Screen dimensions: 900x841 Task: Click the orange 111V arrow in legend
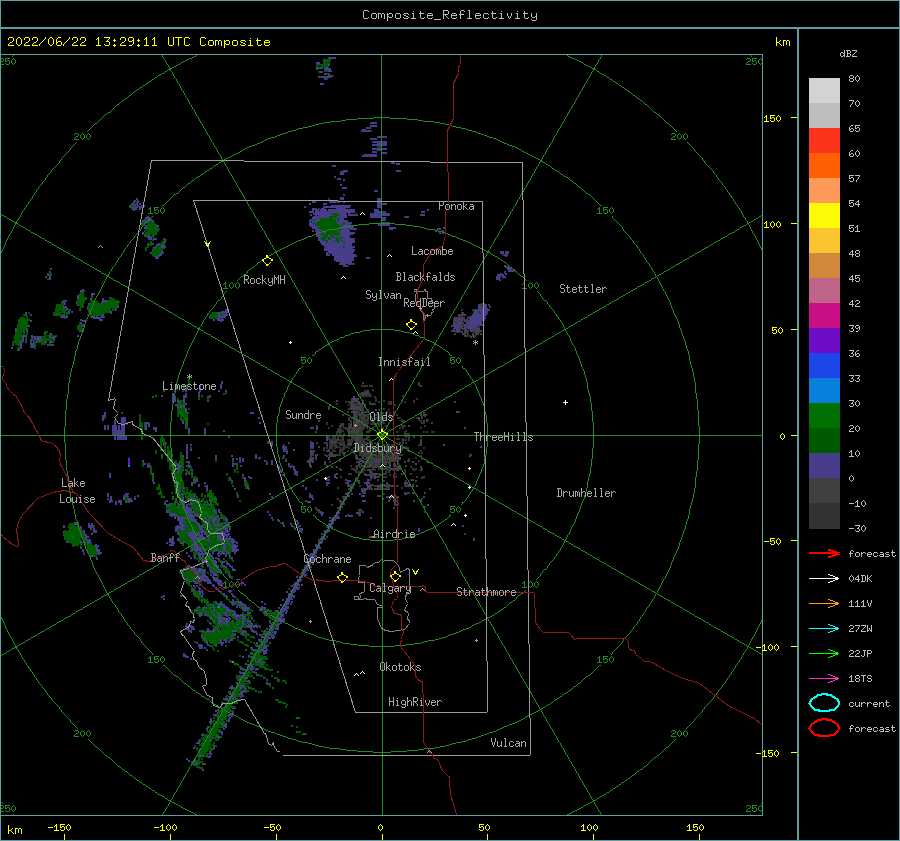coord(824,603)
